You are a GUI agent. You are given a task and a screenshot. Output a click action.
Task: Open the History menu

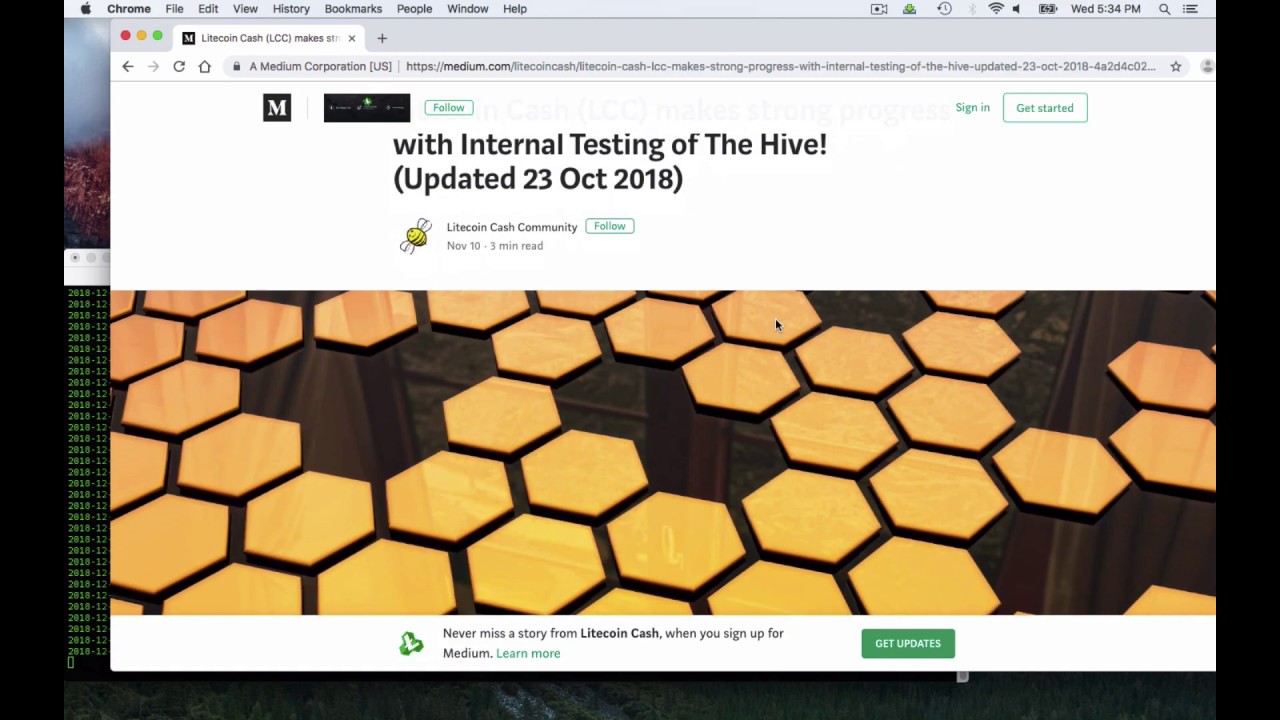click(291, 9)
